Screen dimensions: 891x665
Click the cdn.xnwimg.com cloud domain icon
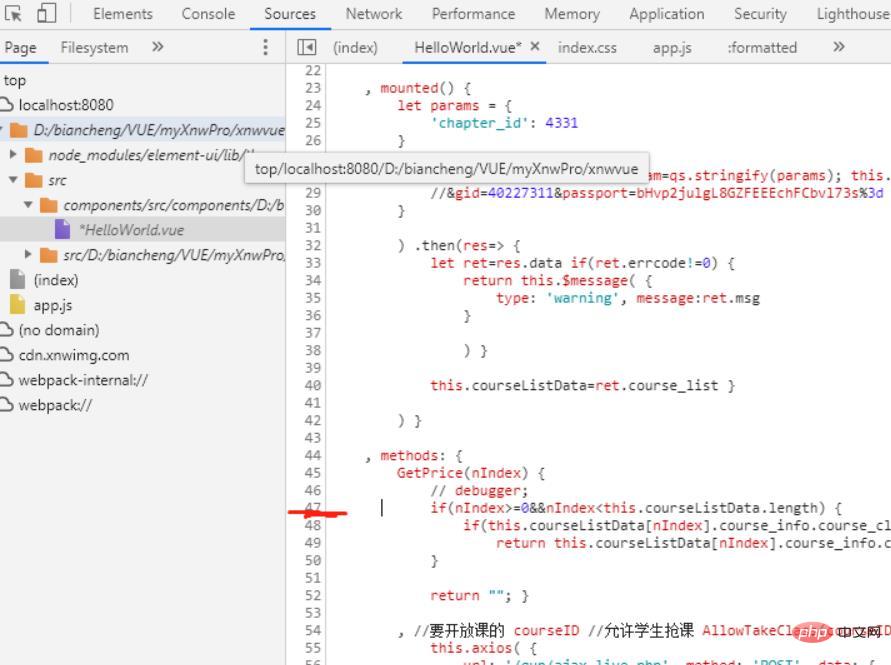8,355
